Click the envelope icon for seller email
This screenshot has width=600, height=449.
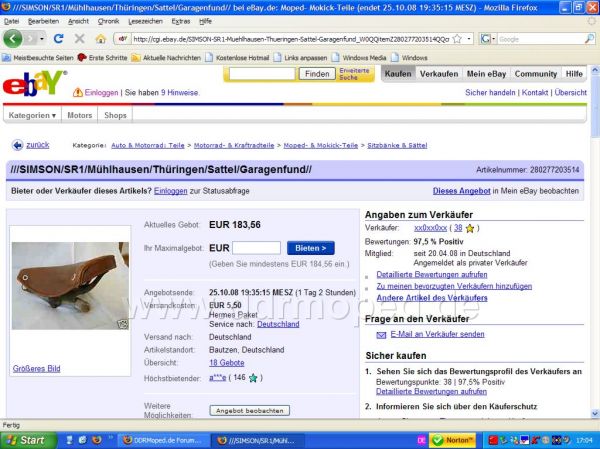click(381, 335)
